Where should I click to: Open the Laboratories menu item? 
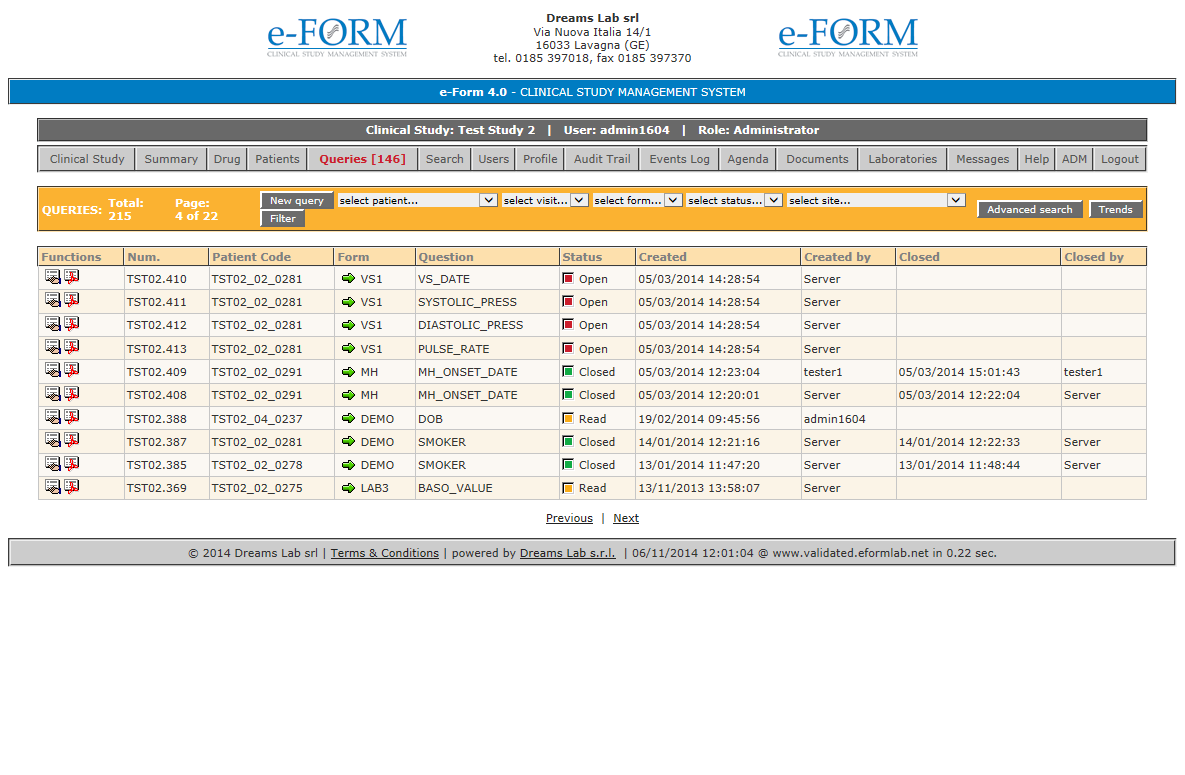pyautogui.click(x=902, y=159)
